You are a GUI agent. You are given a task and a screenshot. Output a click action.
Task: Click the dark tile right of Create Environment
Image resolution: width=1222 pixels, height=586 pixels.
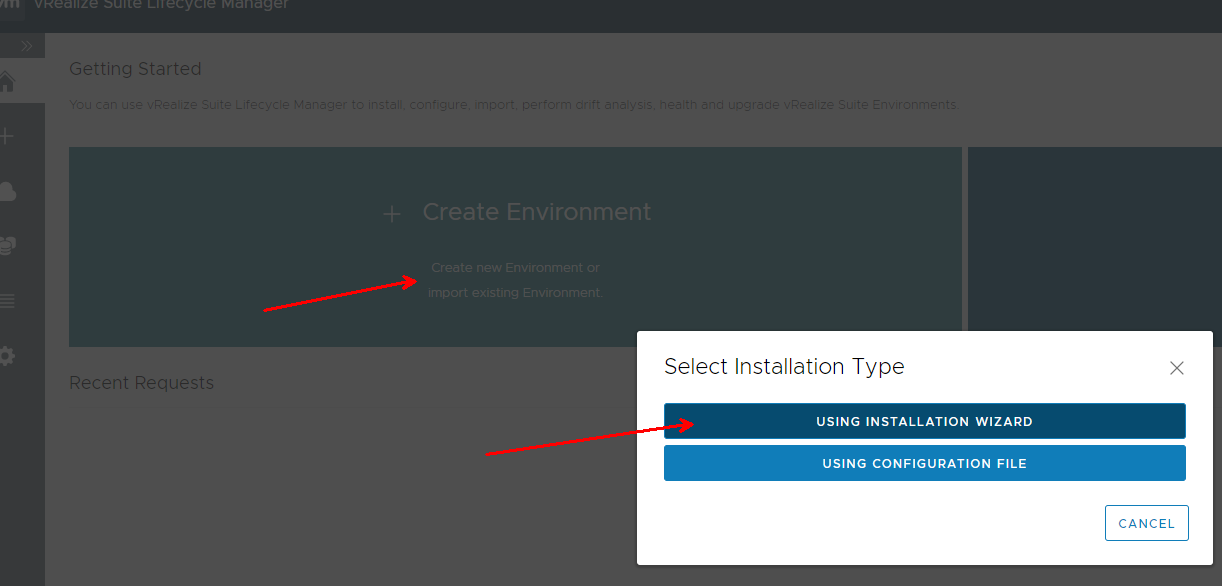1094,240
